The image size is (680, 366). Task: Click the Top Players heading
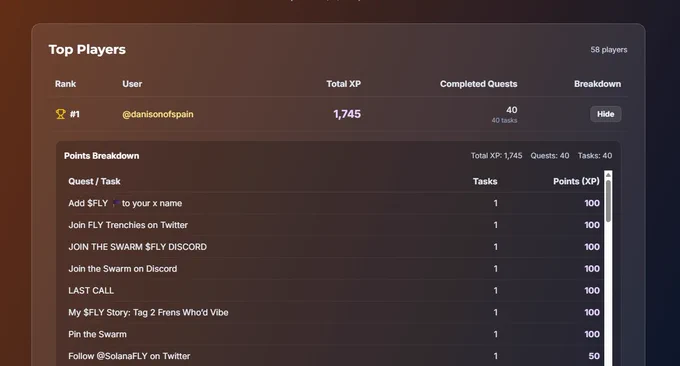point(87,49)
